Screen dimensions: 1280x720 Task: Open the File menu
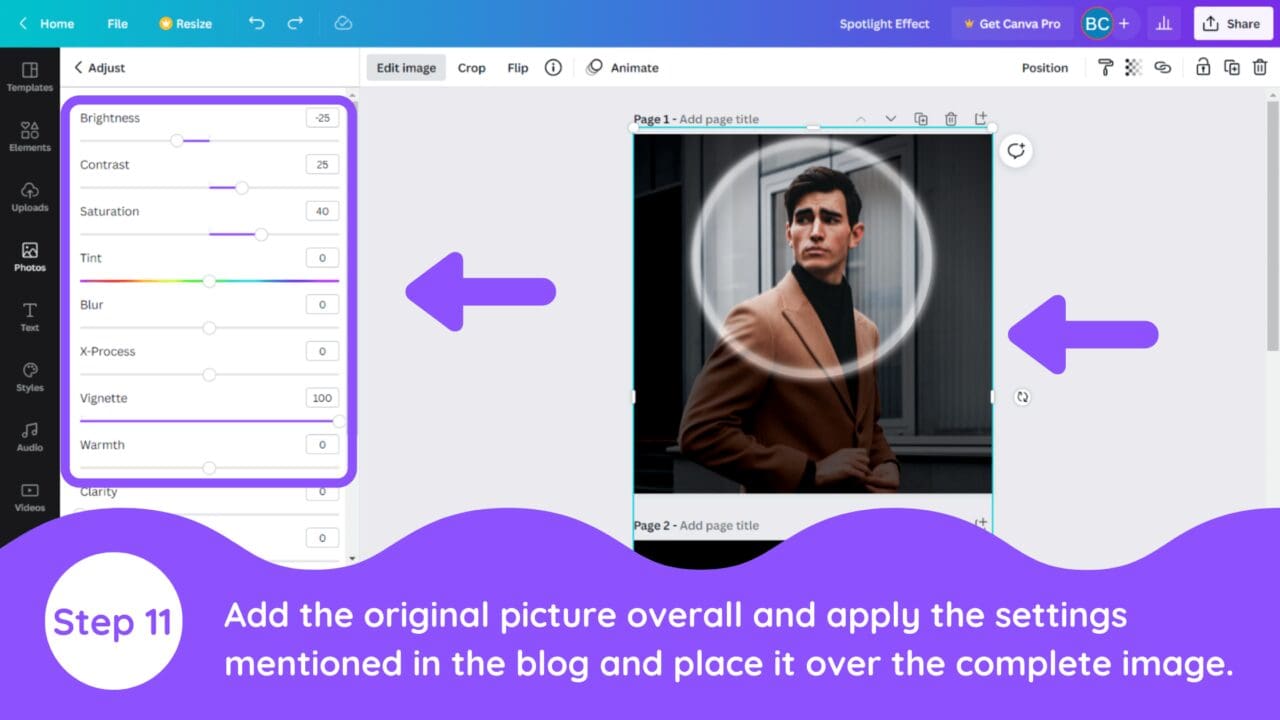click(x=117, y=23)
